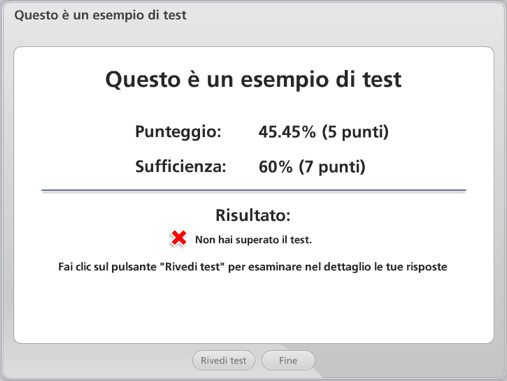
Task: Click the red X failed-result icon
Action: (x=179, y=238)
